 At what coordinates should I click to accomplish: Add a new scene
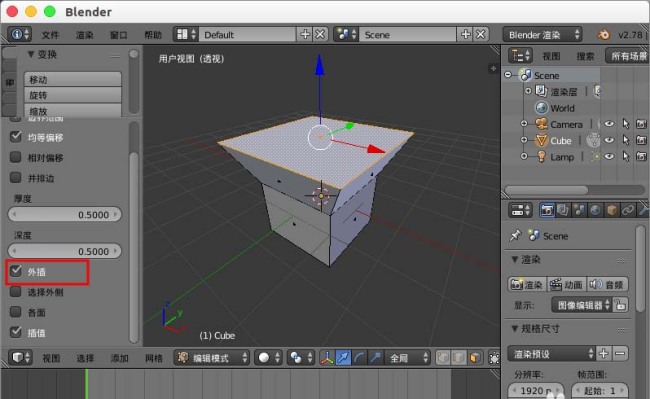point(465,34)
